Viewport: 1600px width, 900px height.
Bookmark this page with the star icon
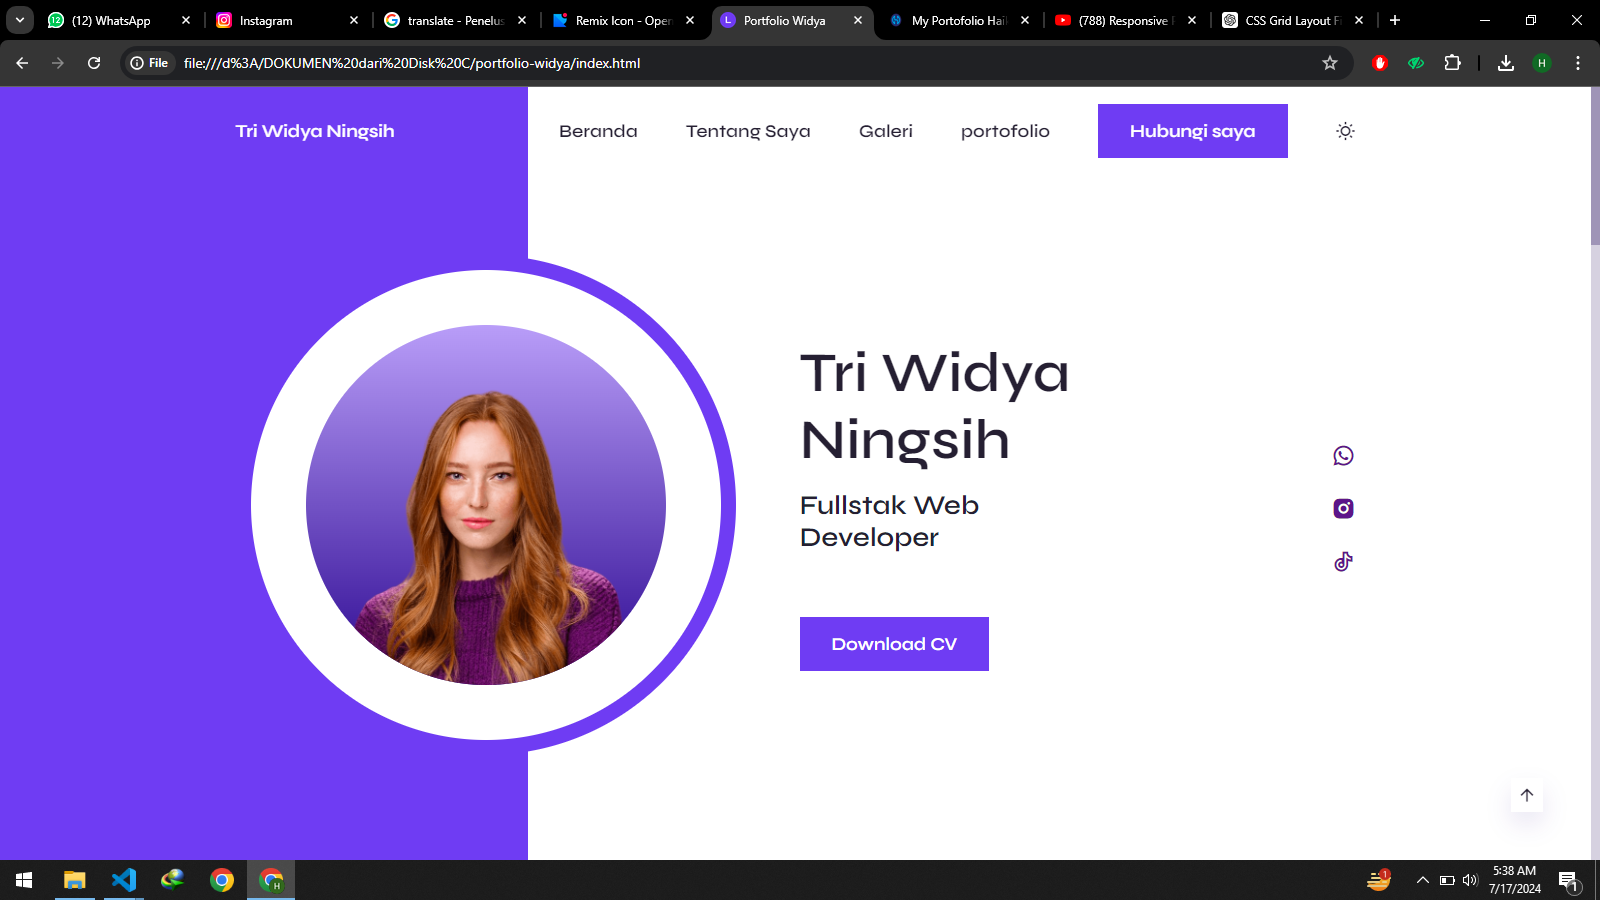(x=1329, y=63)
